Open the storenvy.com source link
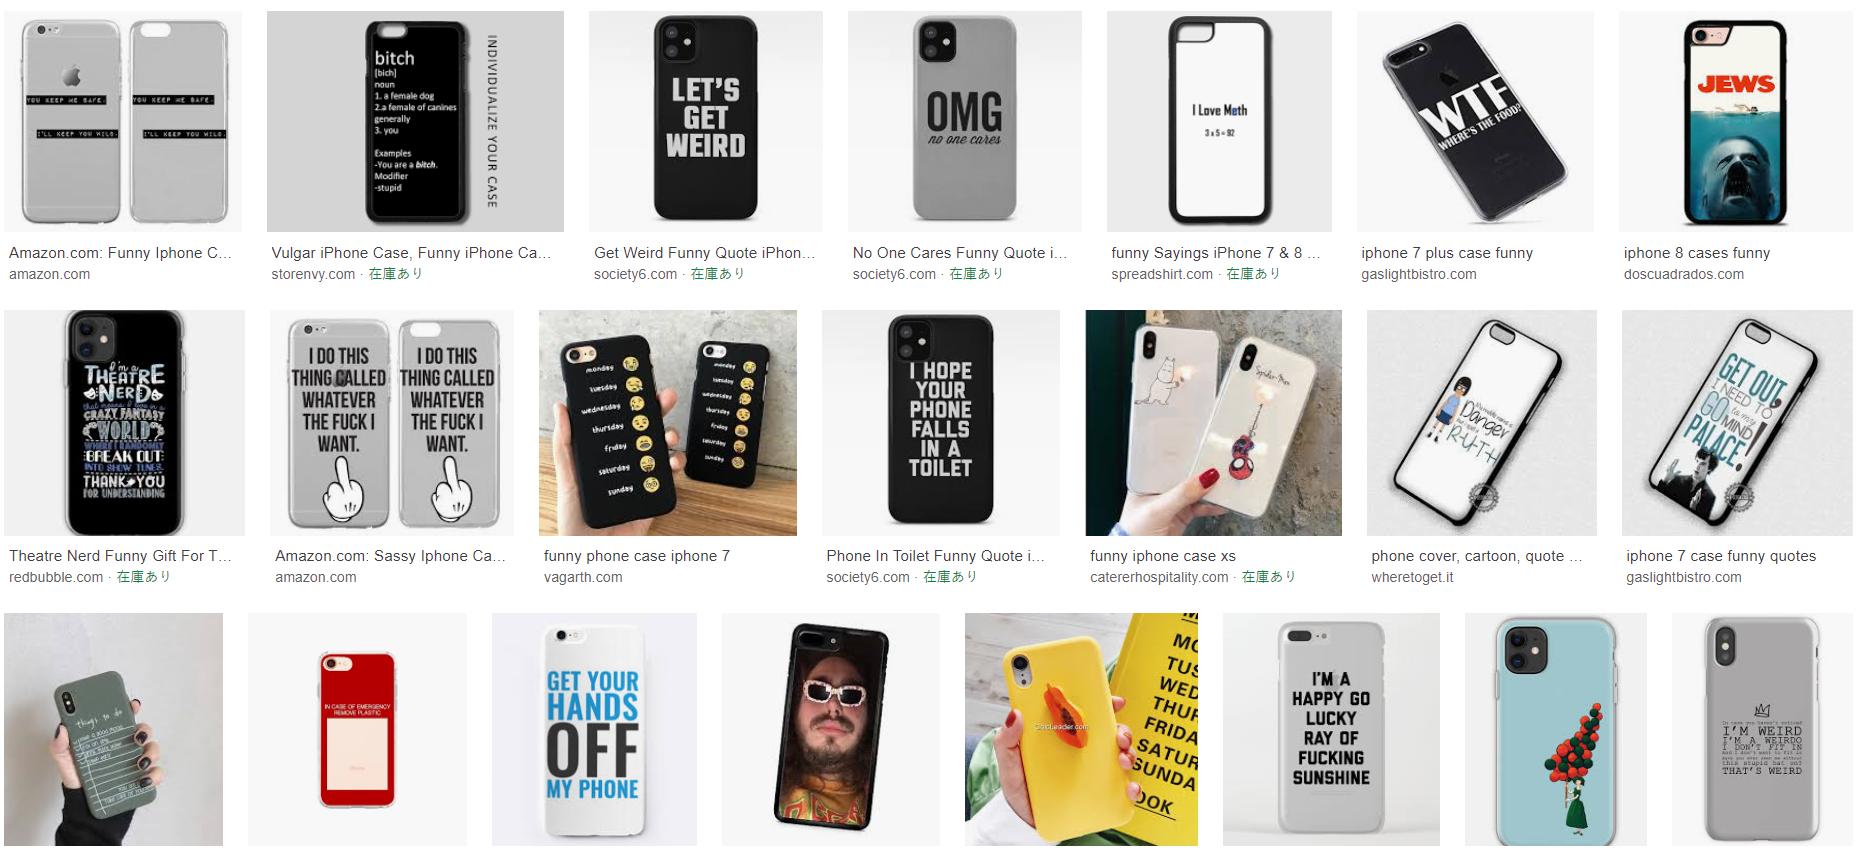 click(313, 274)
